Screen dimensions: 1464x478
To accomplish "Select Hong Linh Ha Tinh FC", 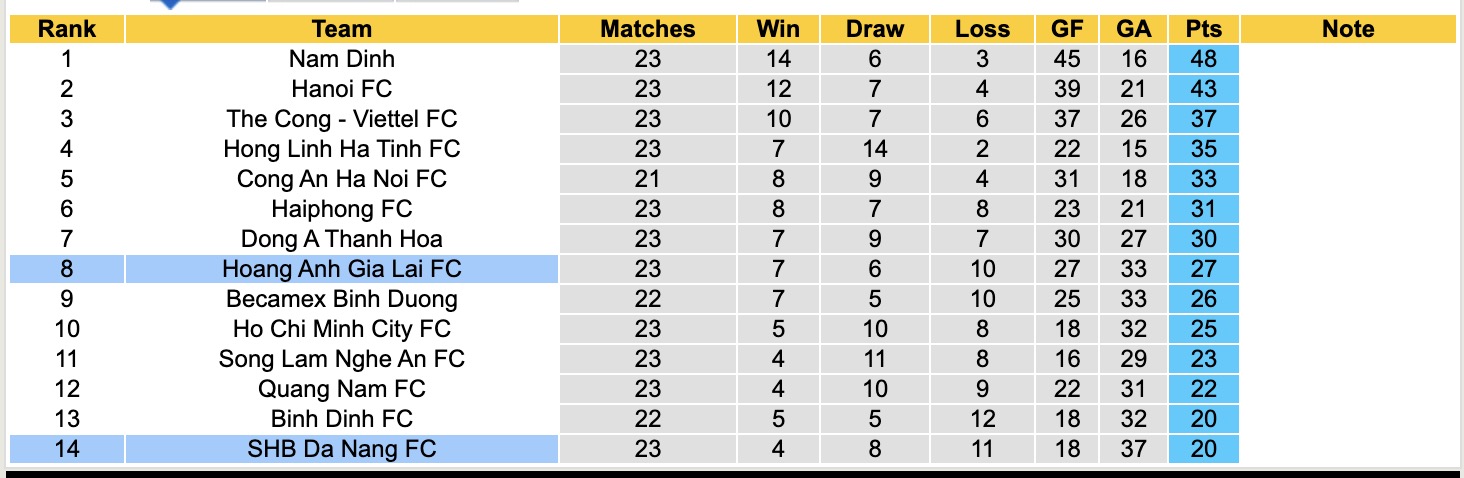I will click(x=341, y=149).
